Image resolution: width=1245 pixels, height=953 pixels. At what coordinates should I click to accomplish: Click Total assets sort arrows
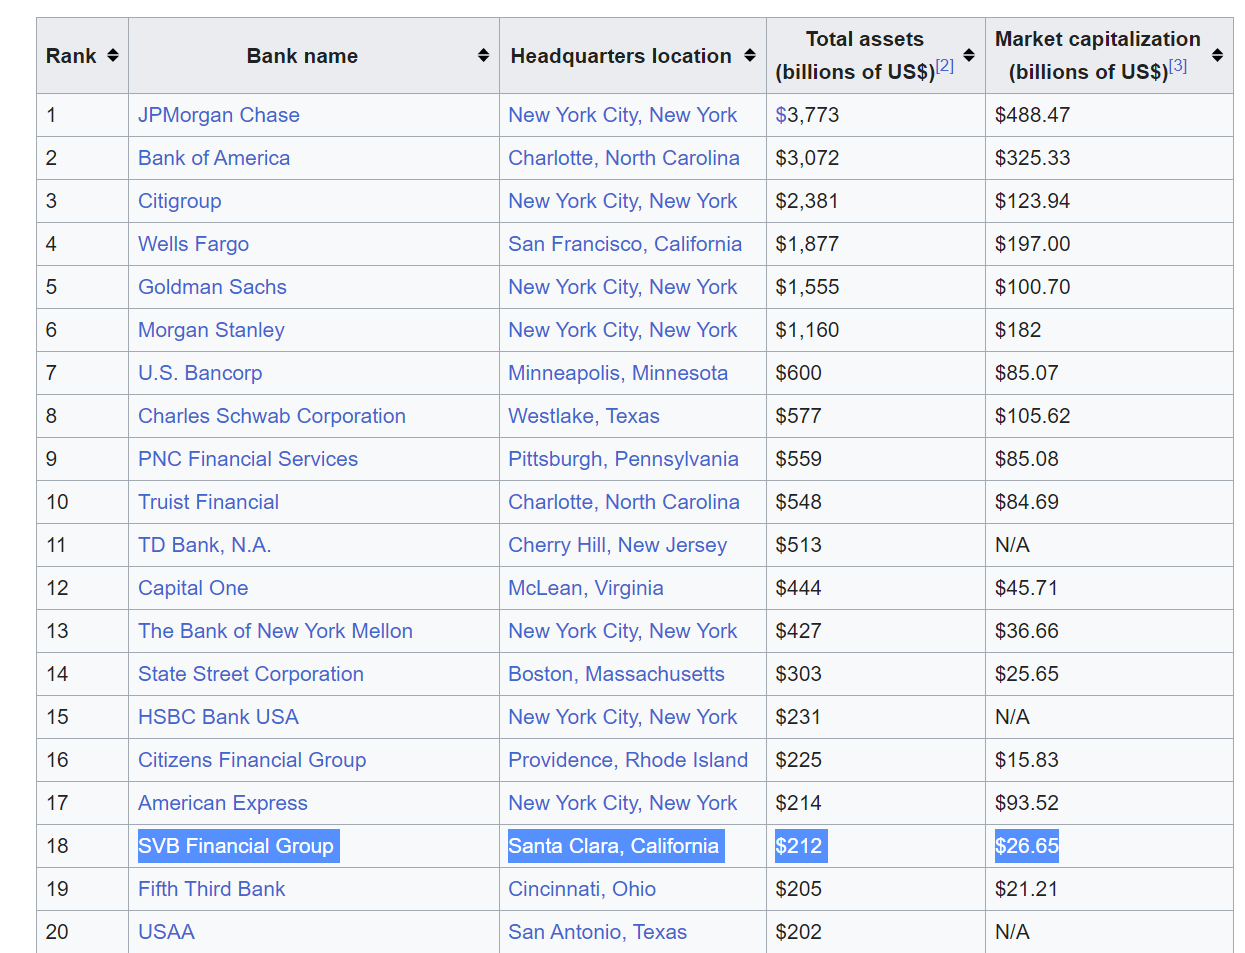point(969,56)
